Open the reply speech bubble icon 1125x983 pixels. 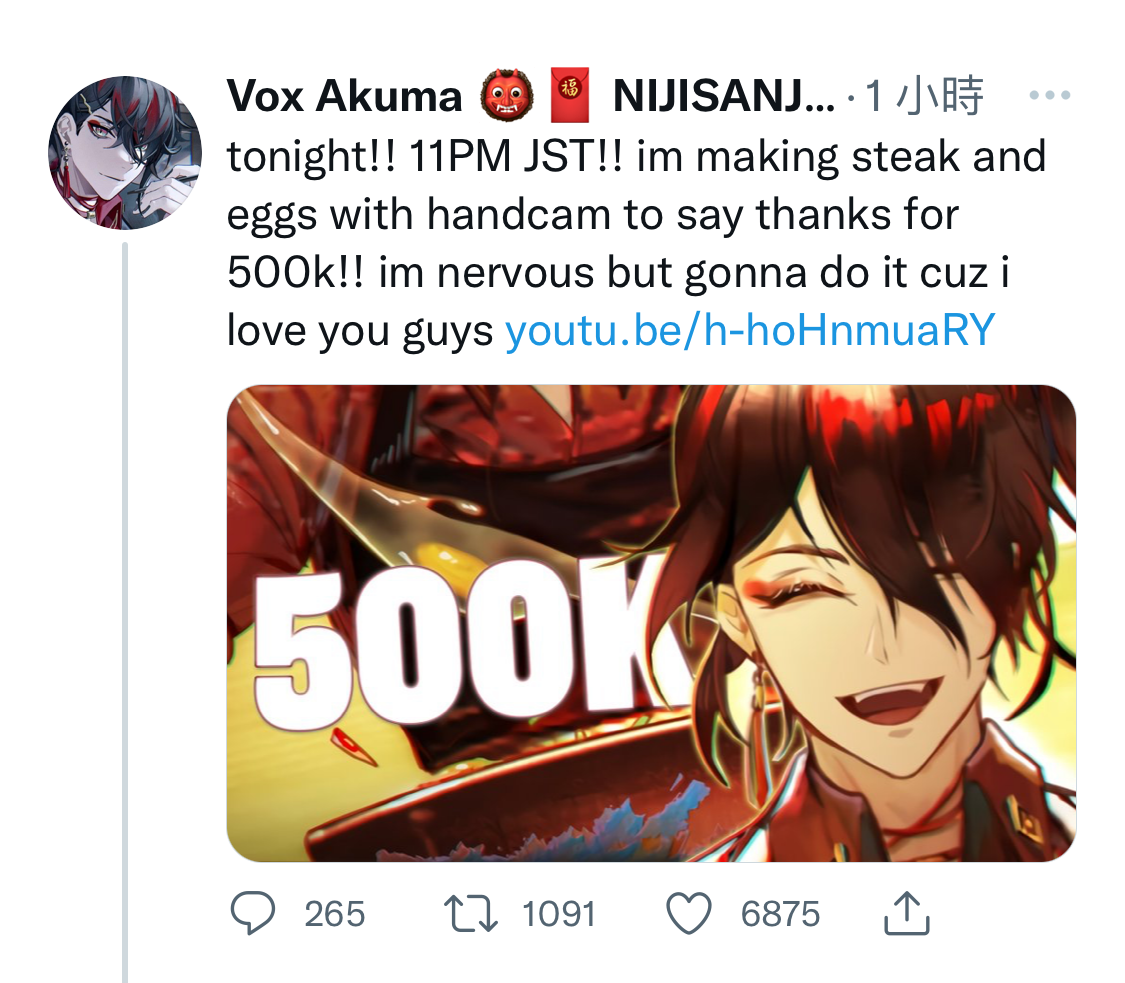click(x=252, y=913)
